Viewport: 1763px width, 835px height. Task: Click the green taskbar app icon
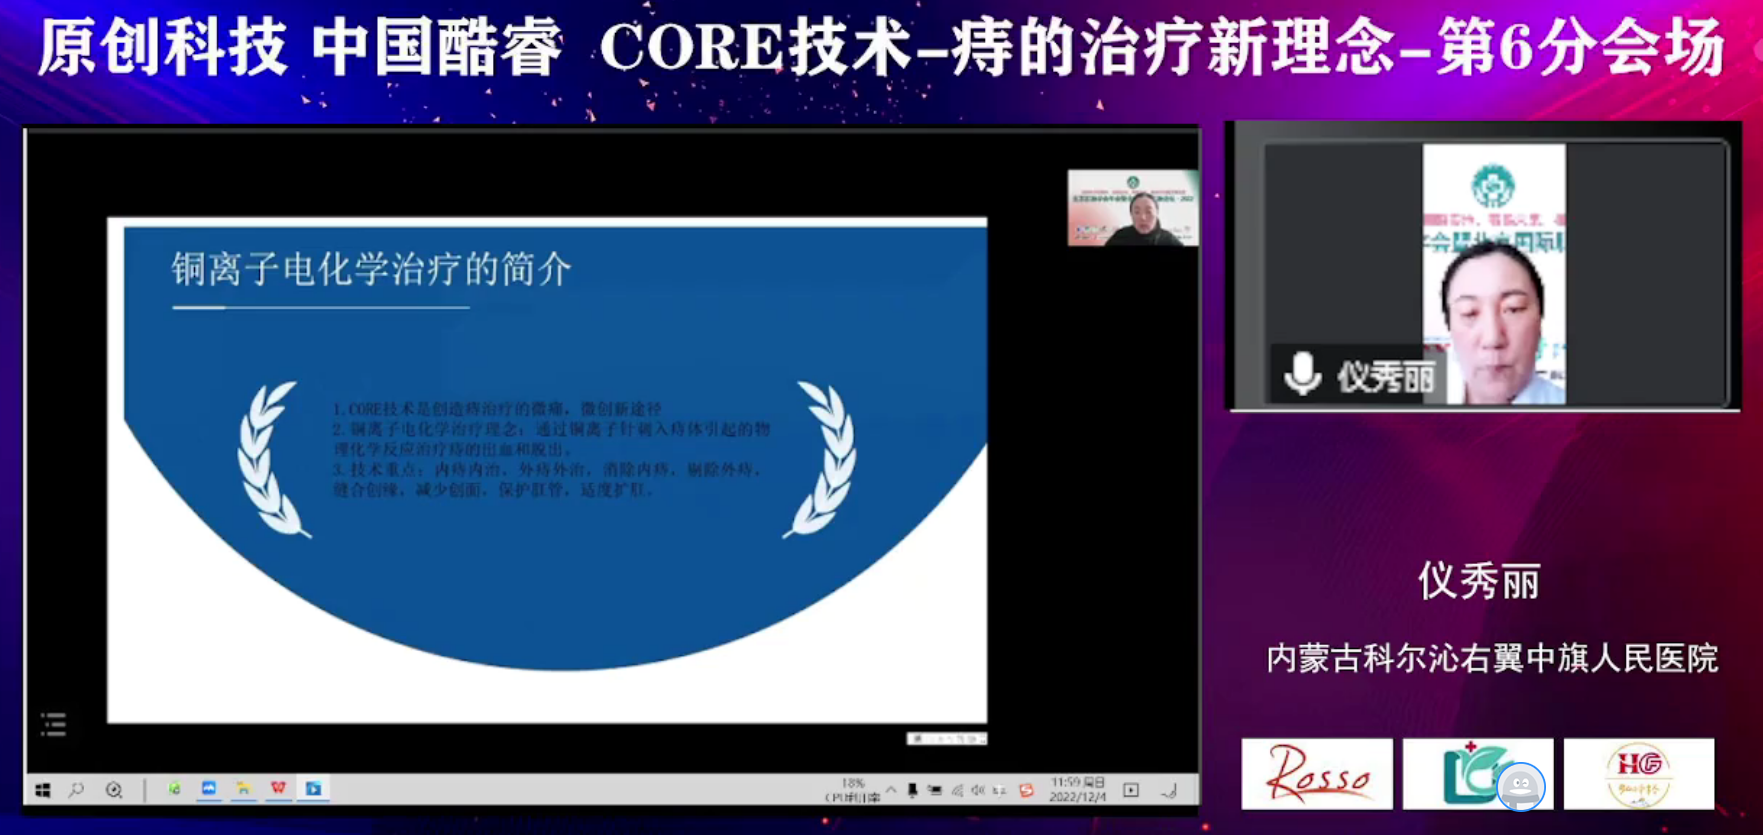tap(174, 789)
